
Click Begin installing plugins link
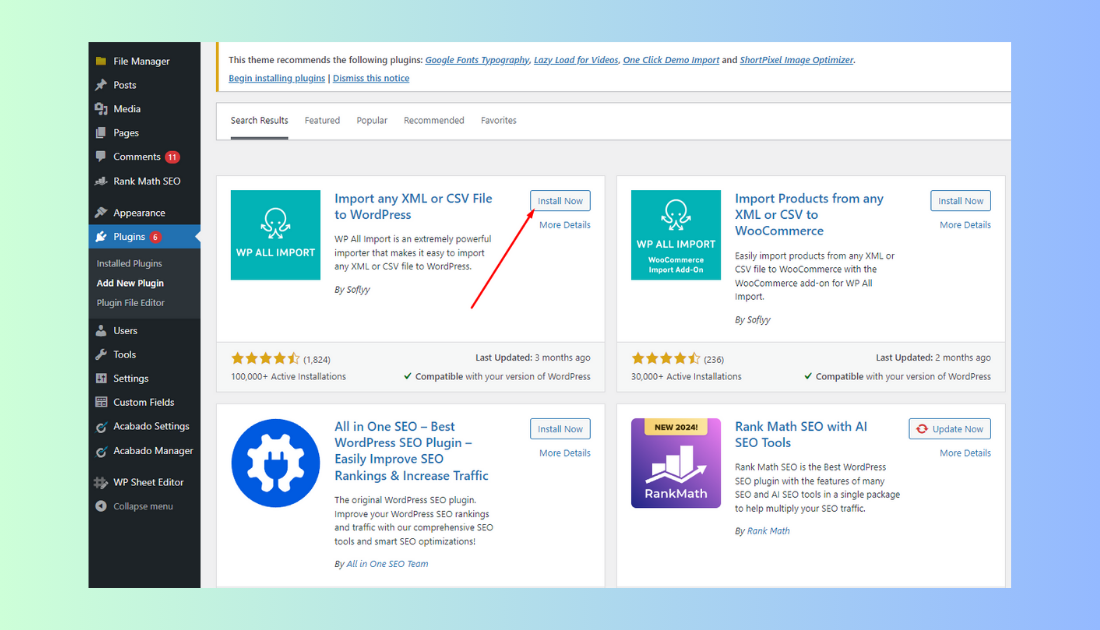point(276,78)
